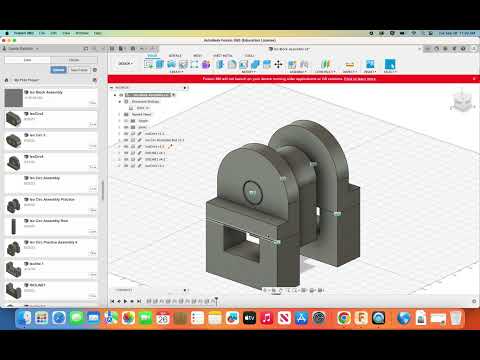The height and width of the screenshot is (360, 480).
Task: Open the notifications bell icon at top right
Action: [454, 49]
